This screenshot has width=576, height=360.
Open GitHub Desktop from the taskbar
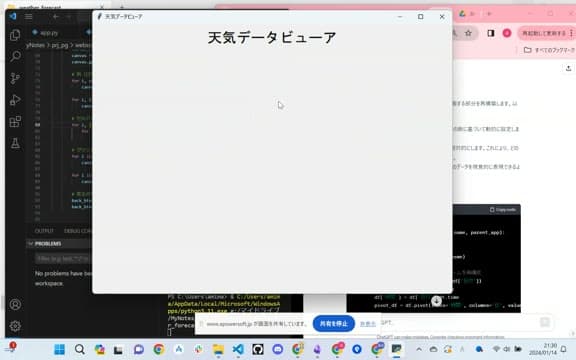pyautogui.click(x=258, y=349)
